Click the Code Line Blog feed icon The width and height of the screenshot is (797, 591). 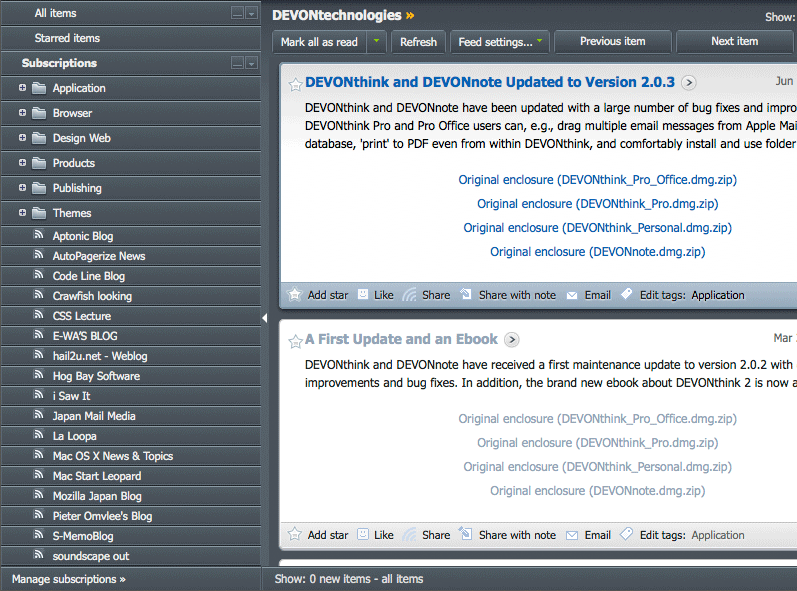[39, 274]
